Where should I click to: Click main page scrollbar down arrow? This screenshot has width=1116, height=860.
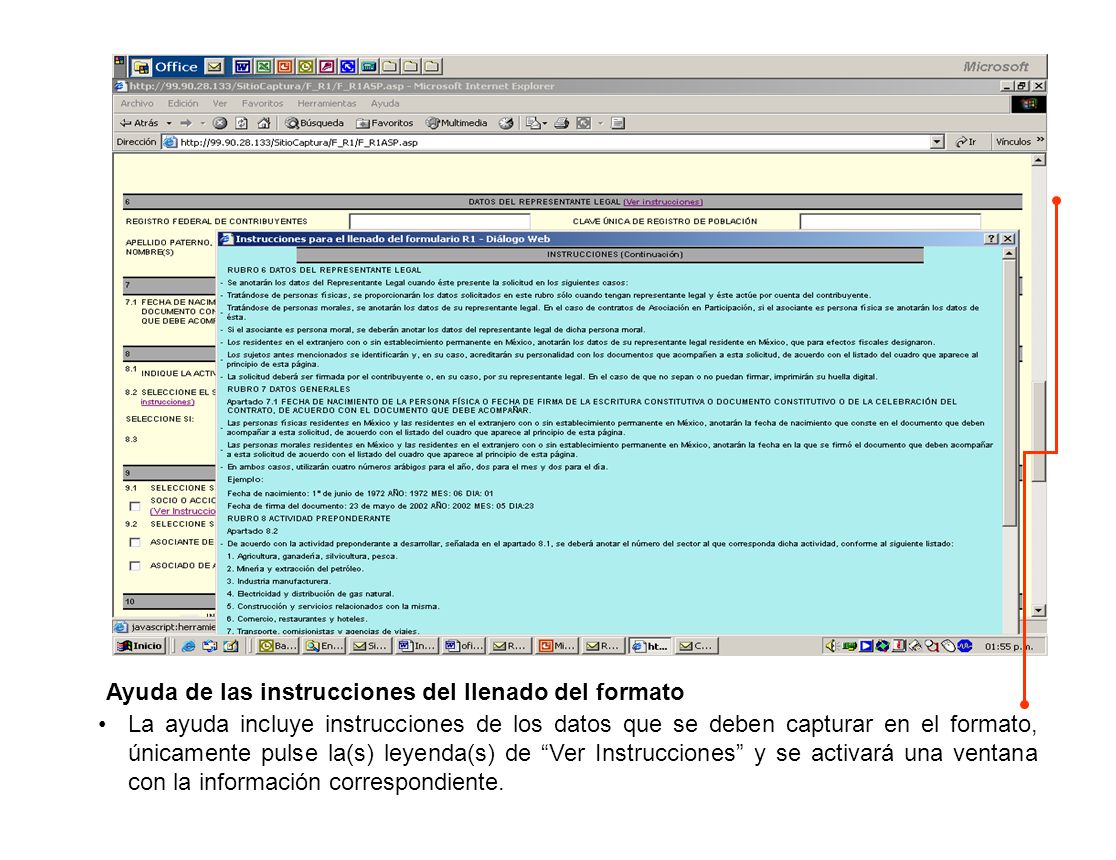[1038, 610]
